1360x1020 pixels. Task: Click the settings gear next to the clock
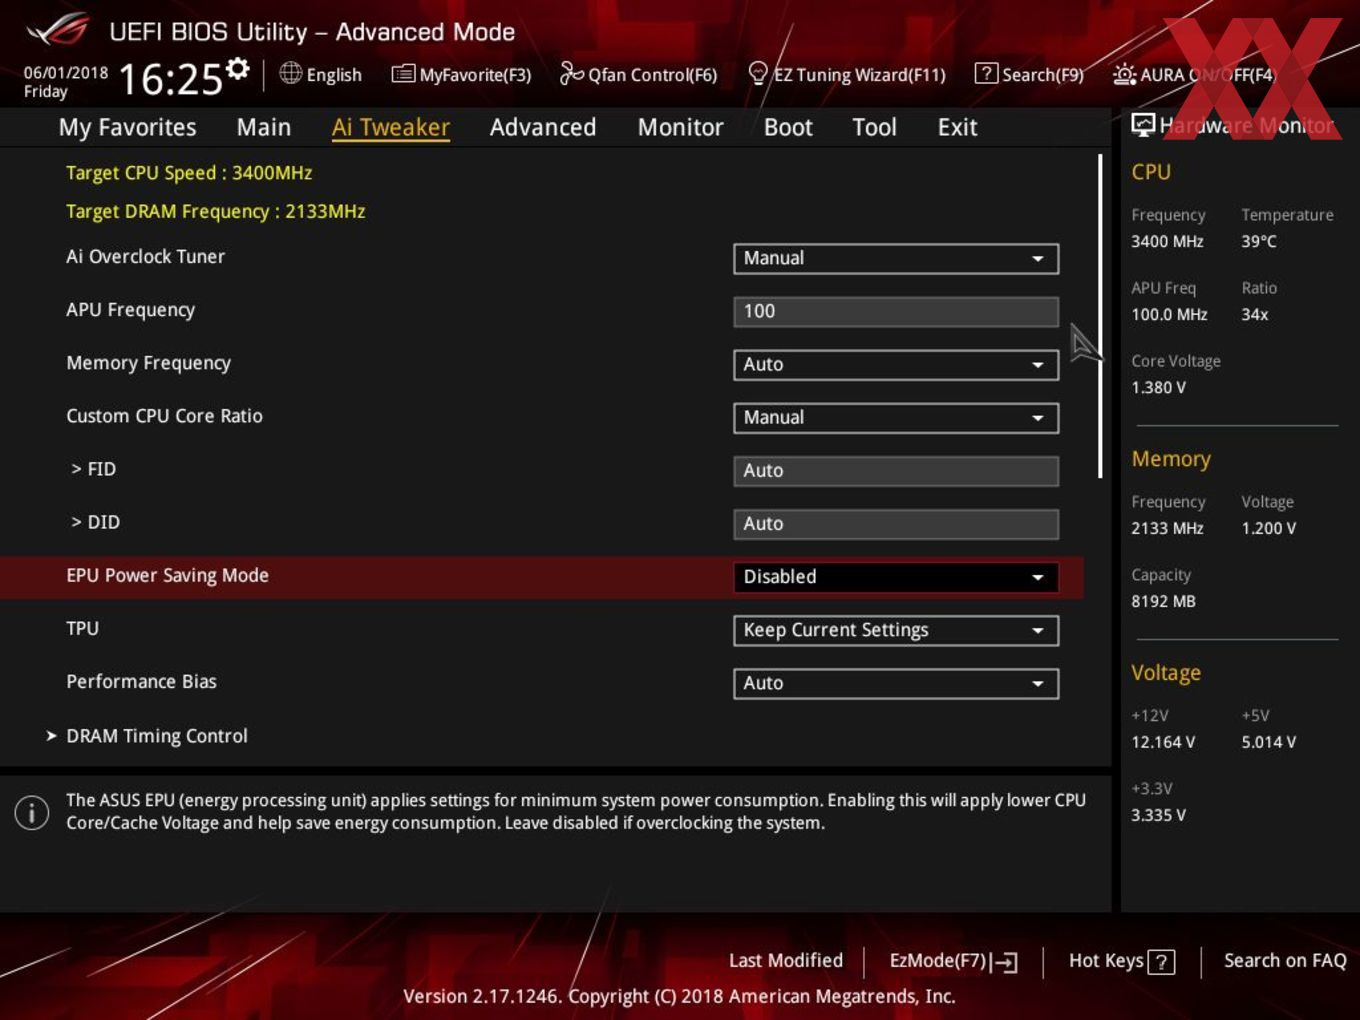237,69
